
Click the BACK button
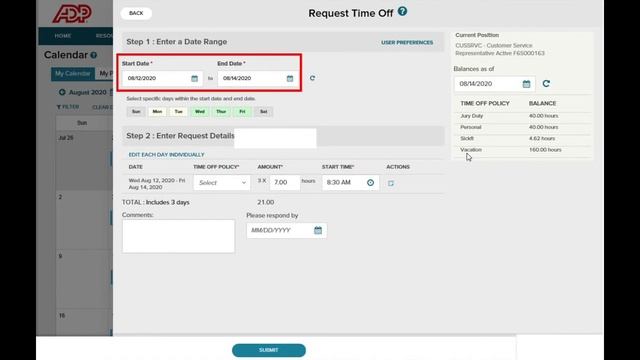coord(136,13)
